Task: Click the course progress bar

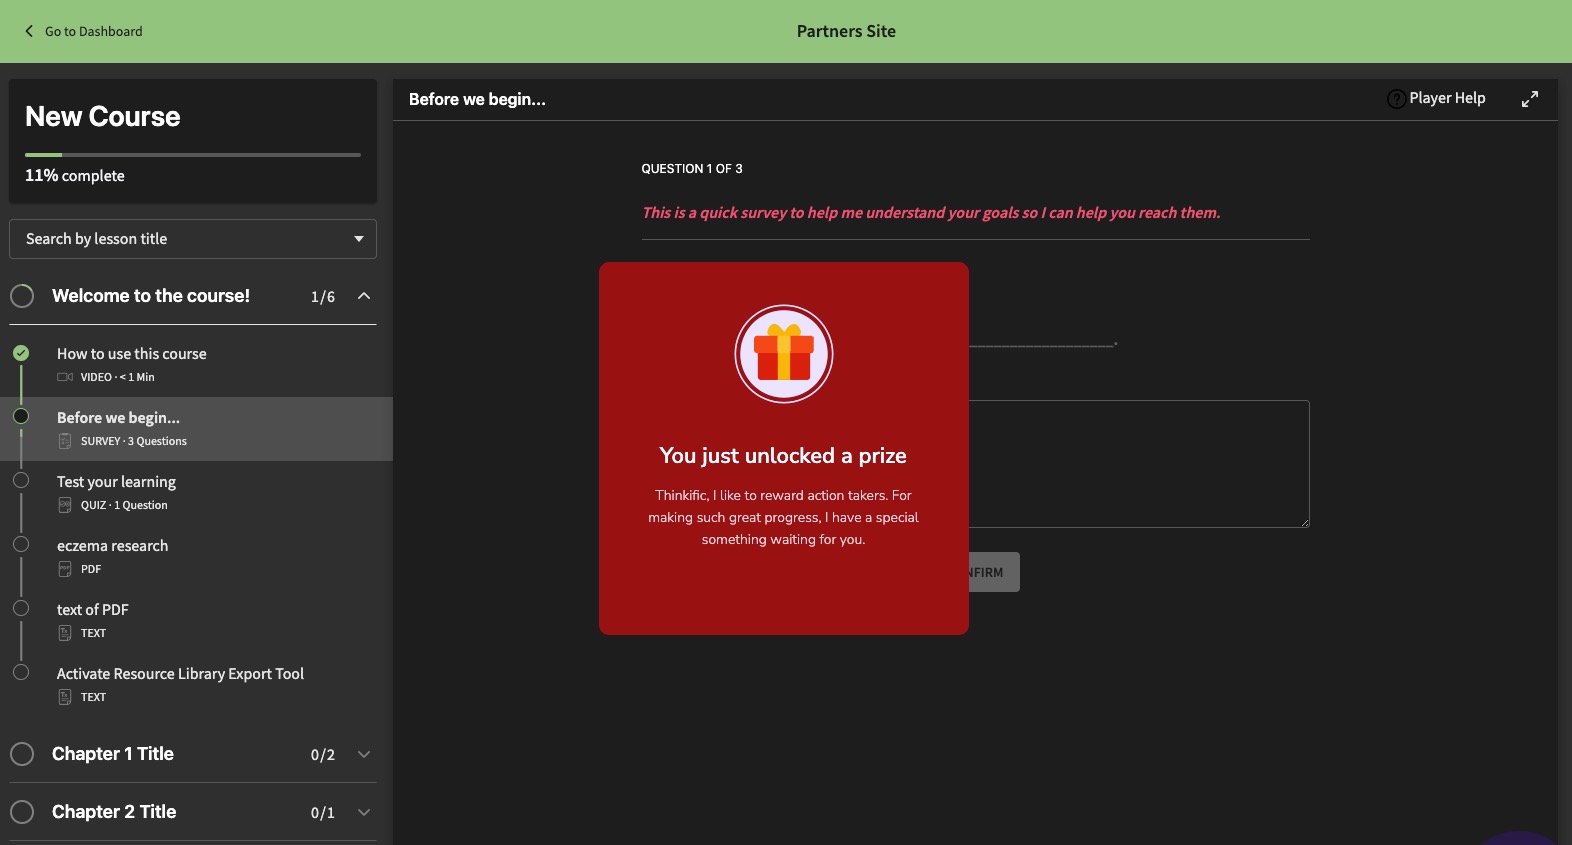Action: coord(193,155)
